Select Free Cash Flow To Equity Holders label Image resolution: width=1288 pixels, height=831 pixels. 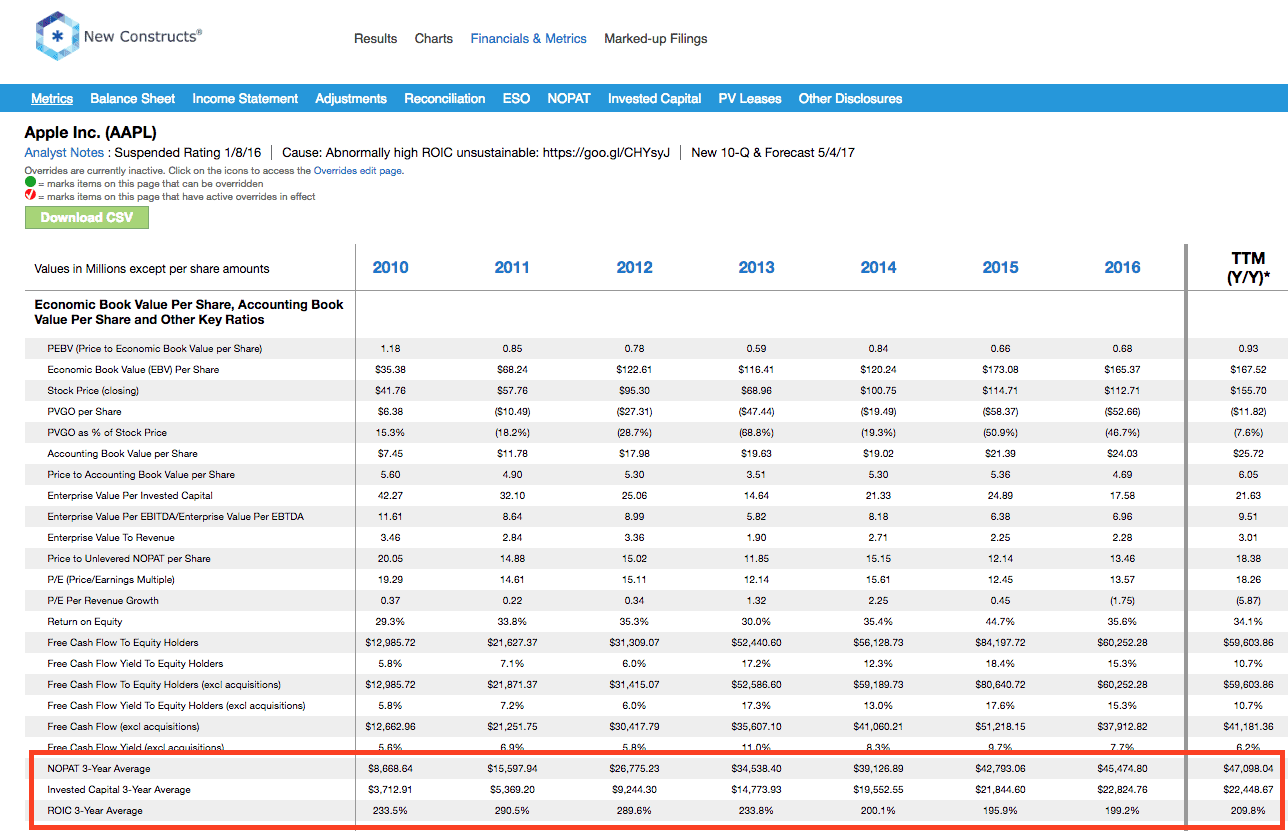coord(123,643)
